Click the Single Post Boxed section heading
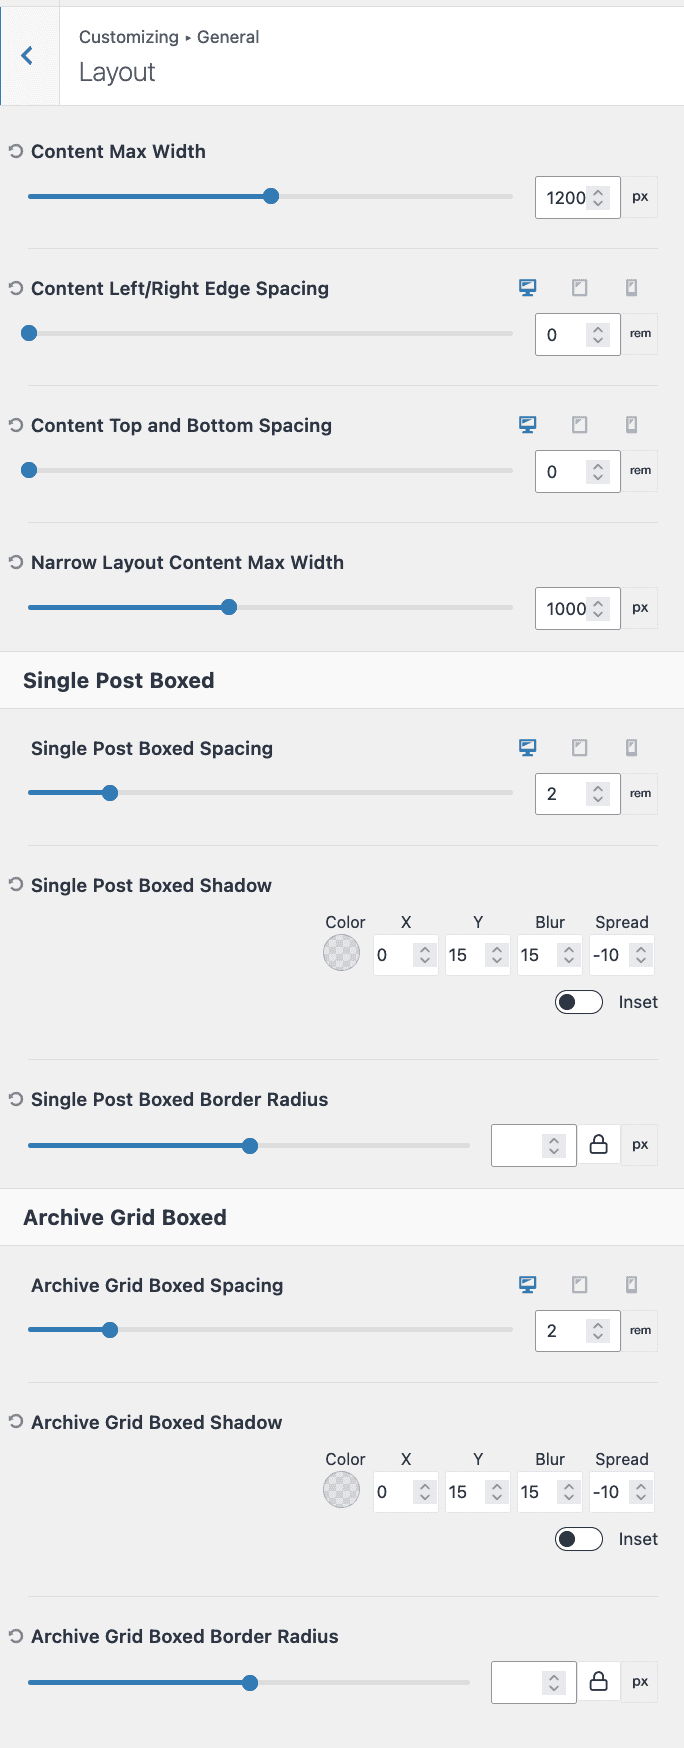Image resolution: width=684 pixels, height=1748 pixels. (118, 680)
